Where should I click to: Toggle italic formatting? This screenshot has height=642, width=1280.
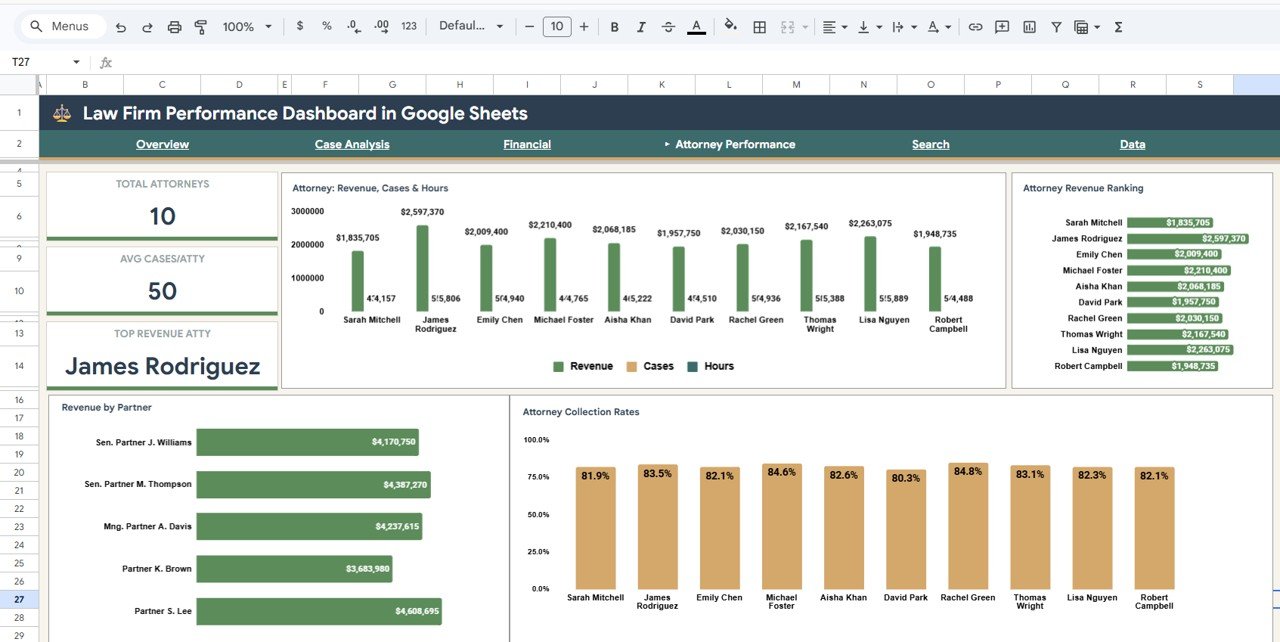tap(641, 26)
